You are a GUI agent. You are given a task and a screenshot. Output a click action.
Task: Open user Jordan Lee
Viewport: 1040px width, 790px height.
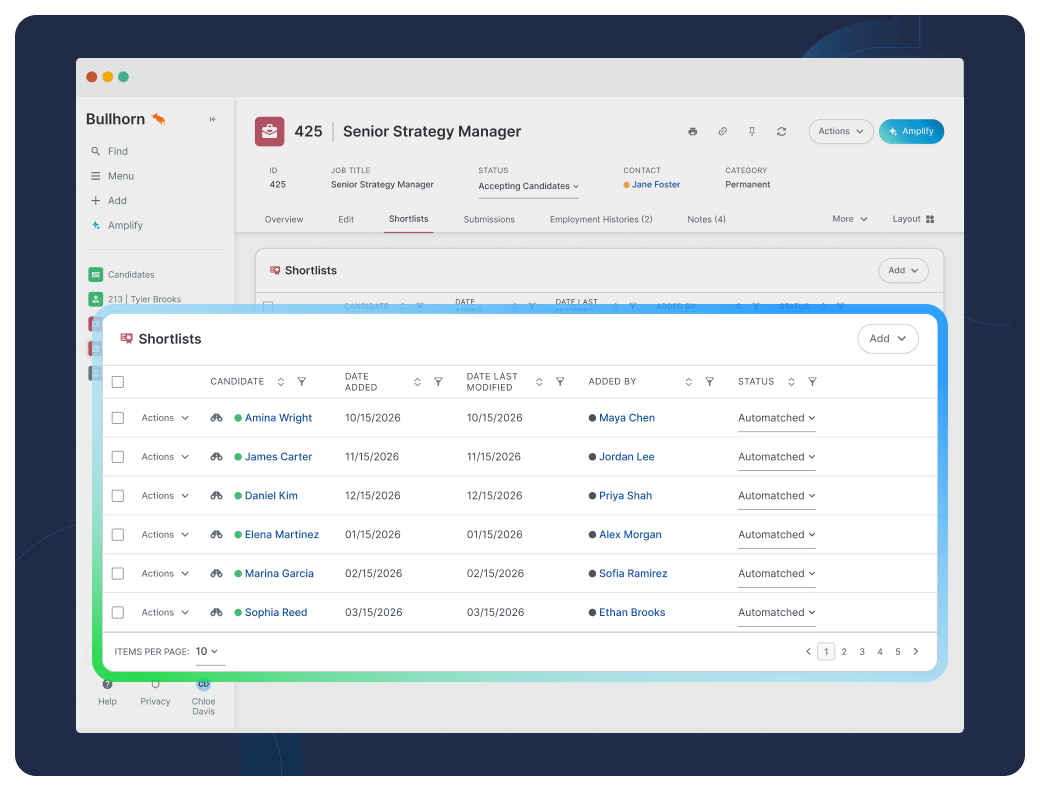coord(627,457)
